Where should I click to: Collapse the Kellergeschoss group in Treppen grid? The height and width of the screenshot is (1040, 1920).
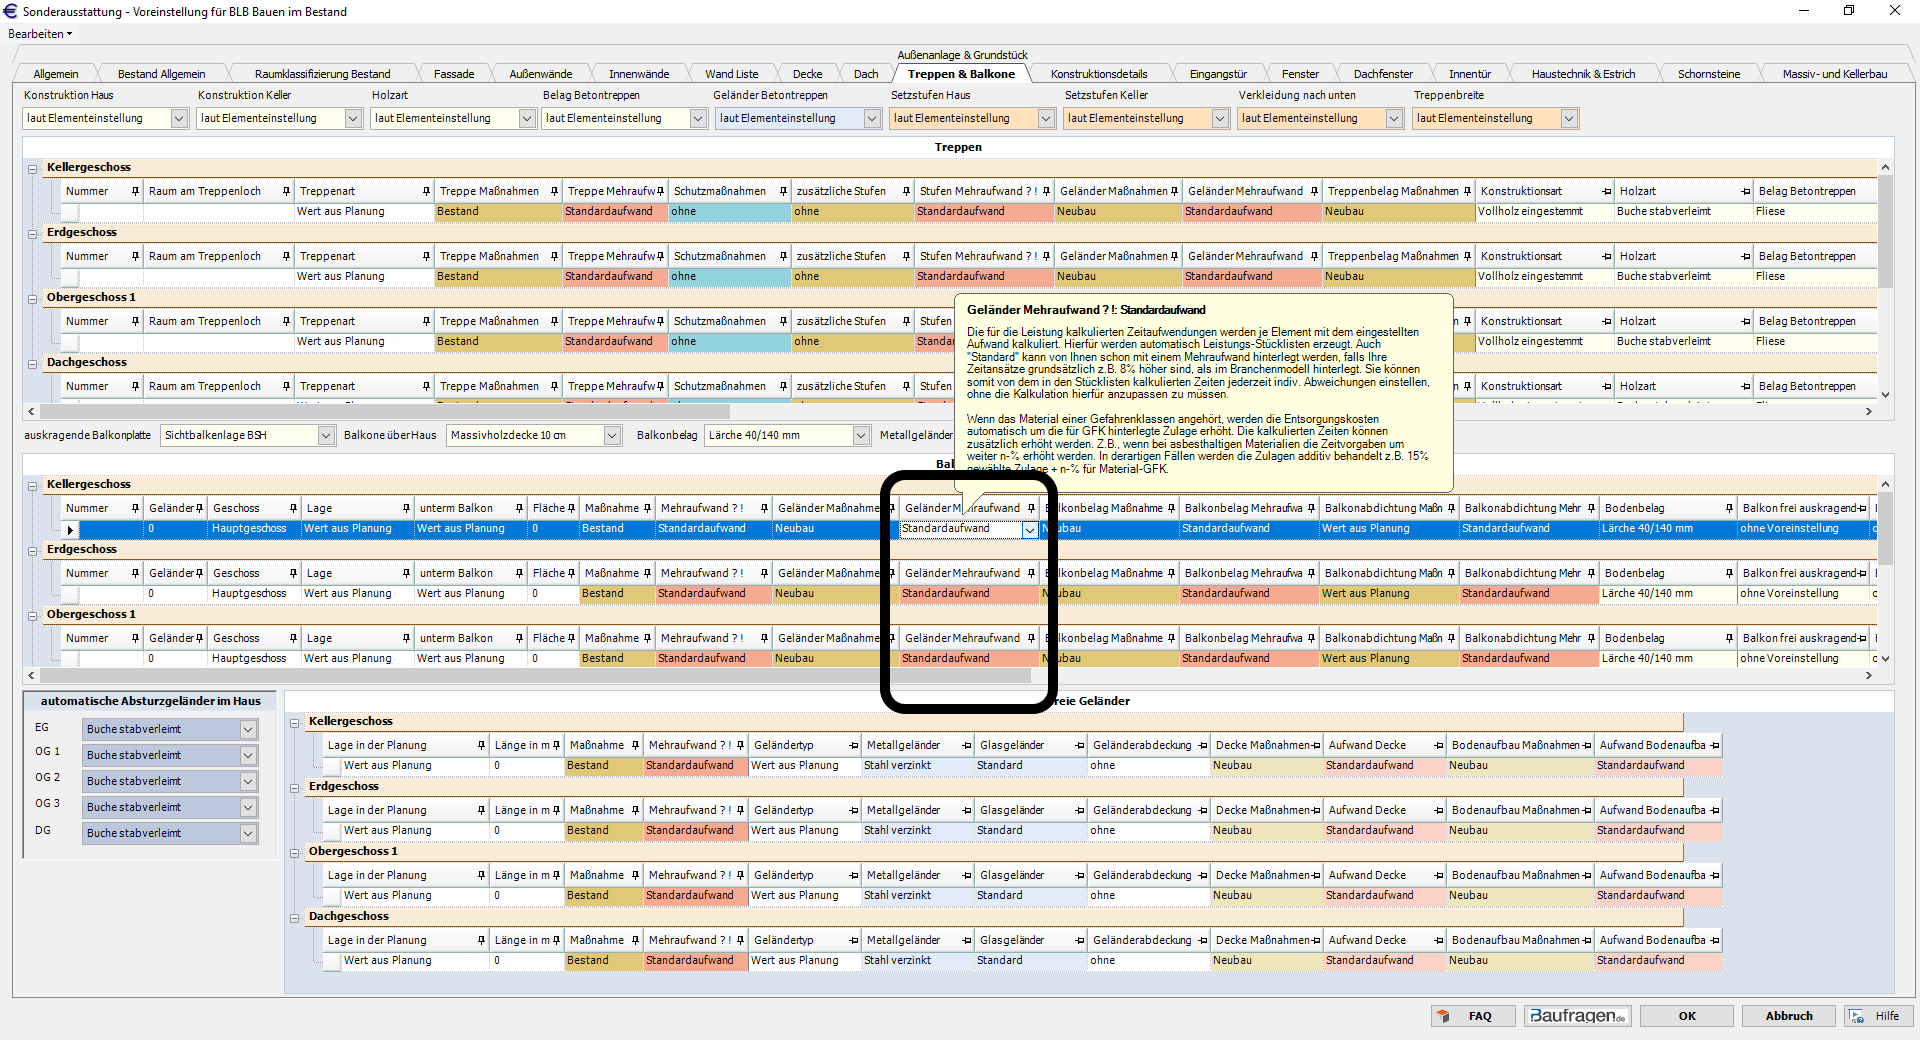coord(33,169)
